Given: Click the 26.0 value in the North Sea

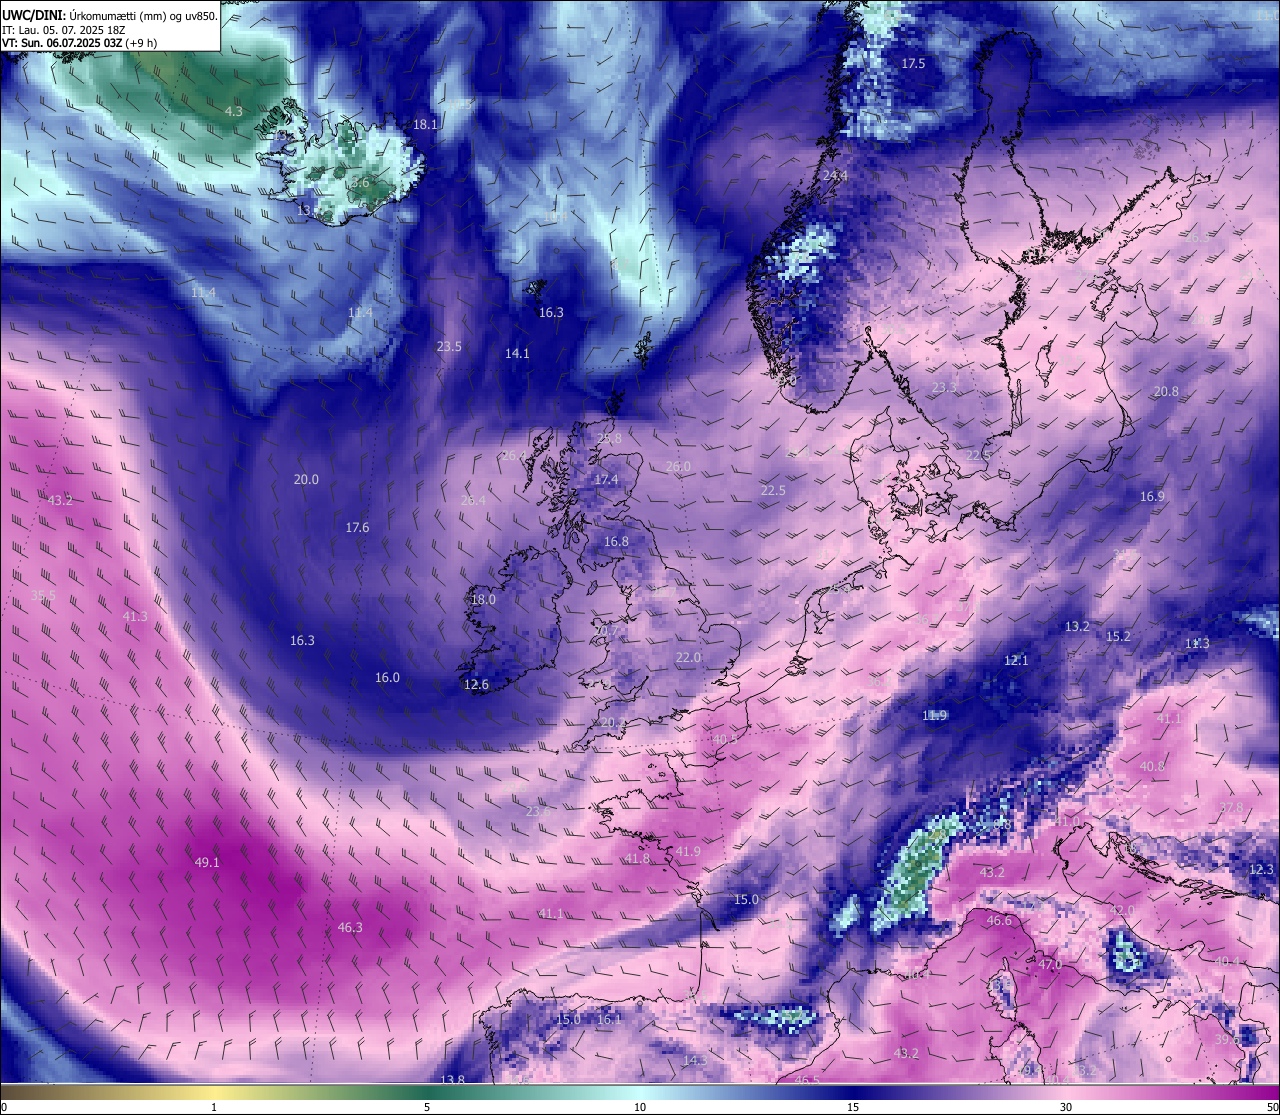Looking at the screenshot, I should 678,466.
